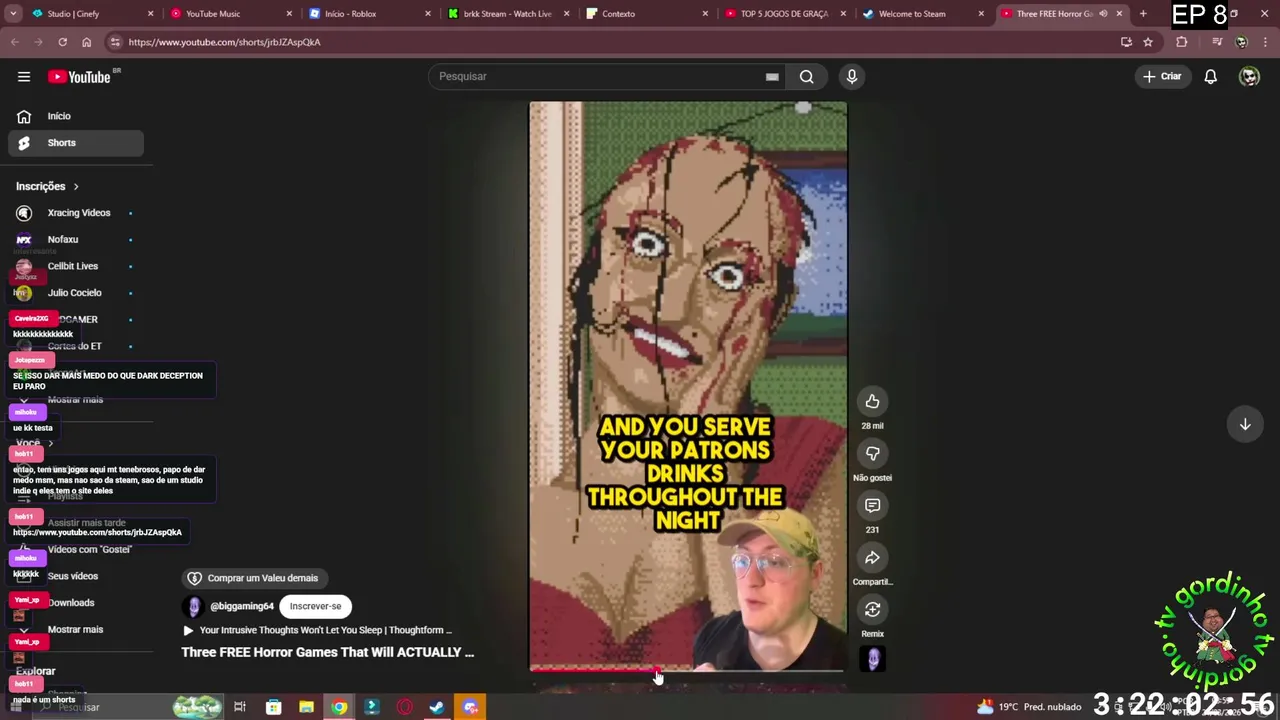Expand the Inscrições section chevron
This screenshot has width=1280, height=720.
coord(75,186)
